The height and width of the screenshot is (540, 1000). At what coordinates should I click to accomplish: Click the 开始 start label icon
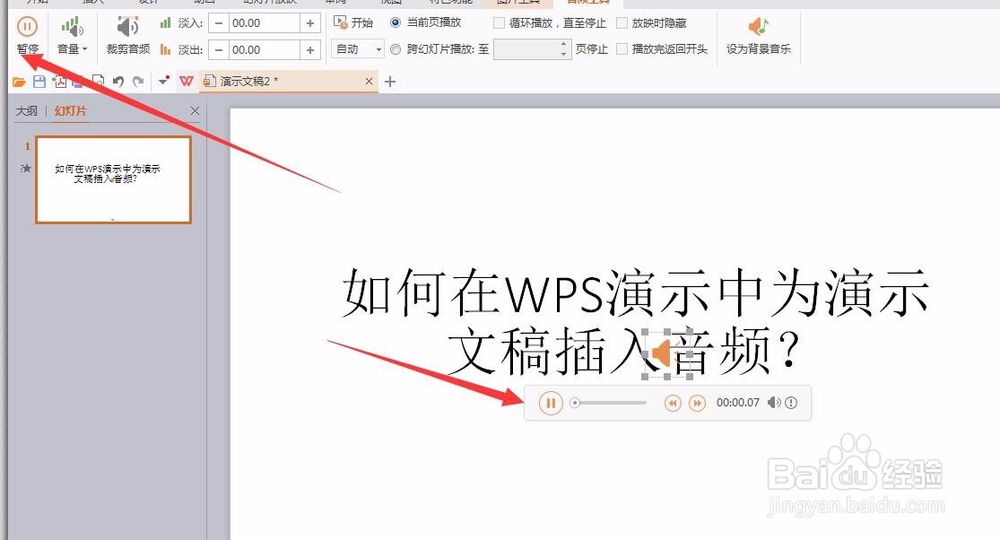pyautogui.click(x=341, y=22)
